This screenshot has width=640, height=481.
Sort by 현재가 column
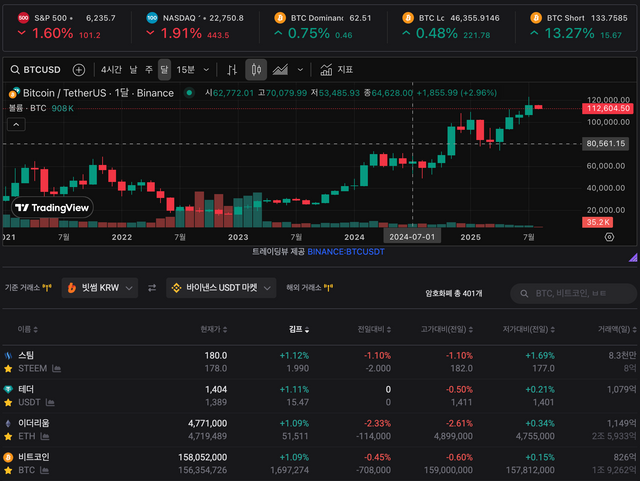pos(214,330)
